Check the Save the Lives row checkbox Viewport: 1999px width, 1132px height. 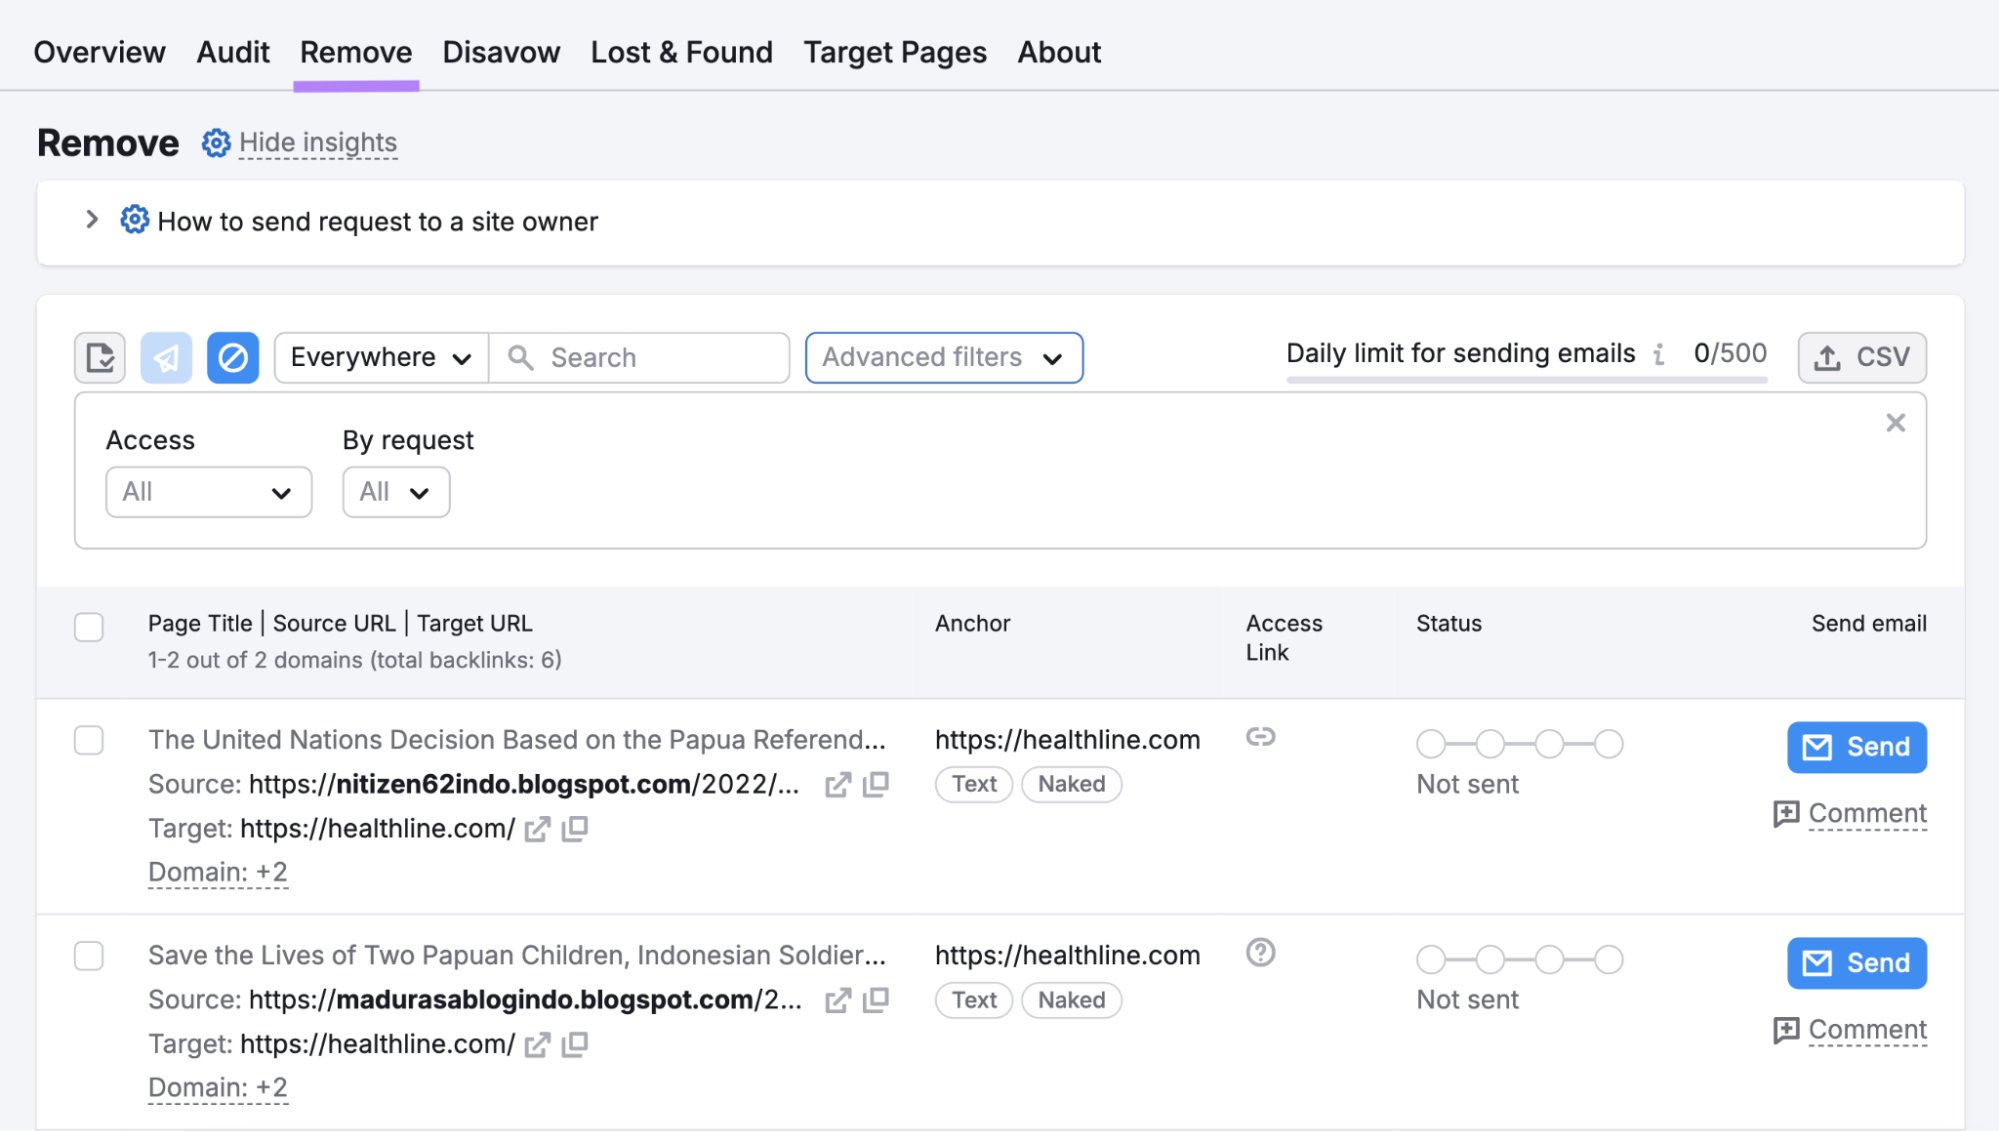pos(89,956)
